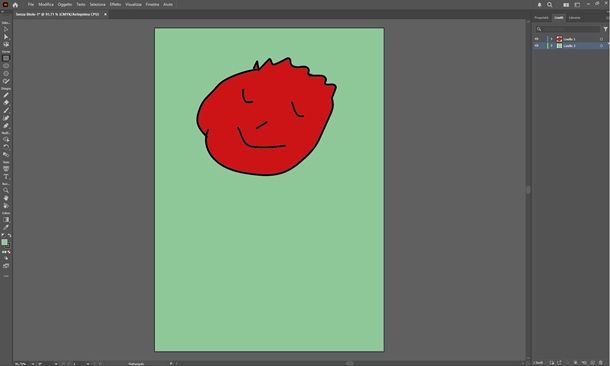Target the green-thumbnail layer circle
The height and width of the screenshot is (366, 610).
[601, 46]
